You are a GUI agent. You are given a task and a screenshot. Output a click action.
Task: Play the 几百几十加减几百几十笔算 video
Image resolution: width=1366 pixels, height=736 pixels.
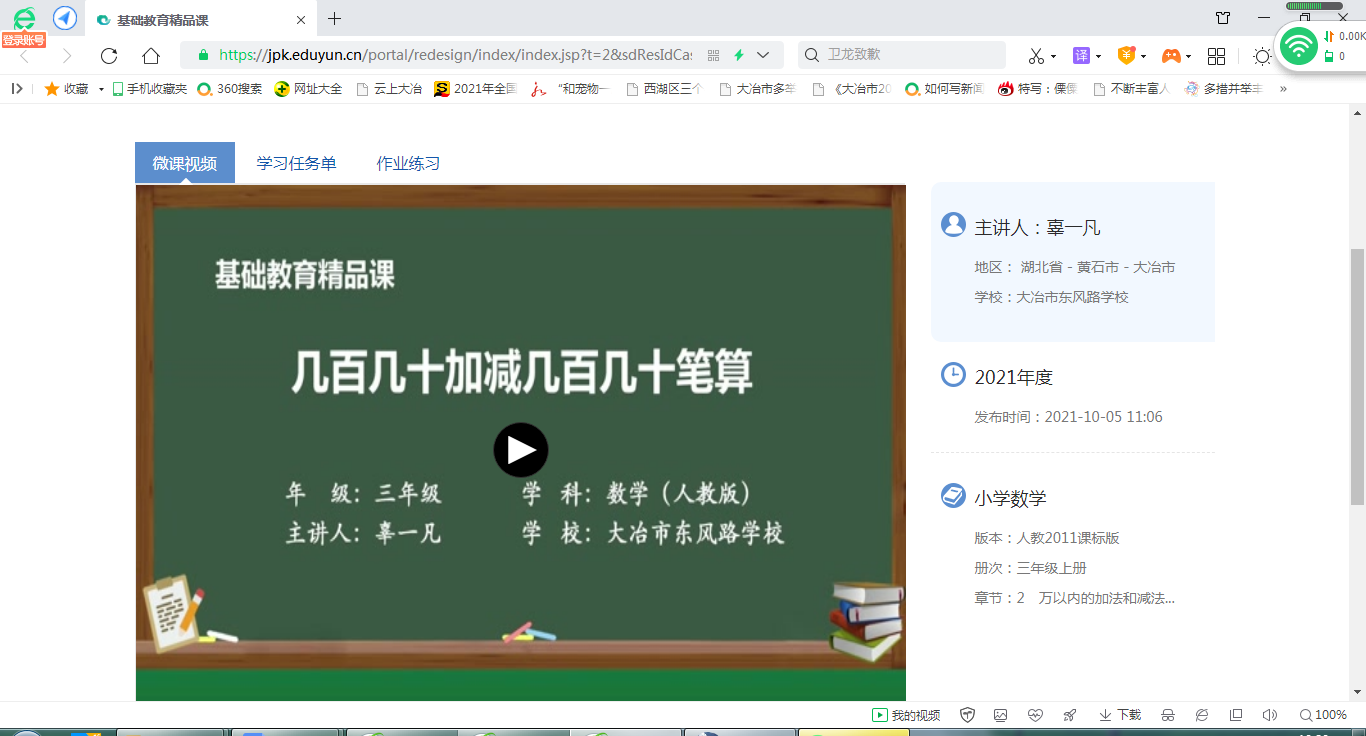(x=520, y=450)
